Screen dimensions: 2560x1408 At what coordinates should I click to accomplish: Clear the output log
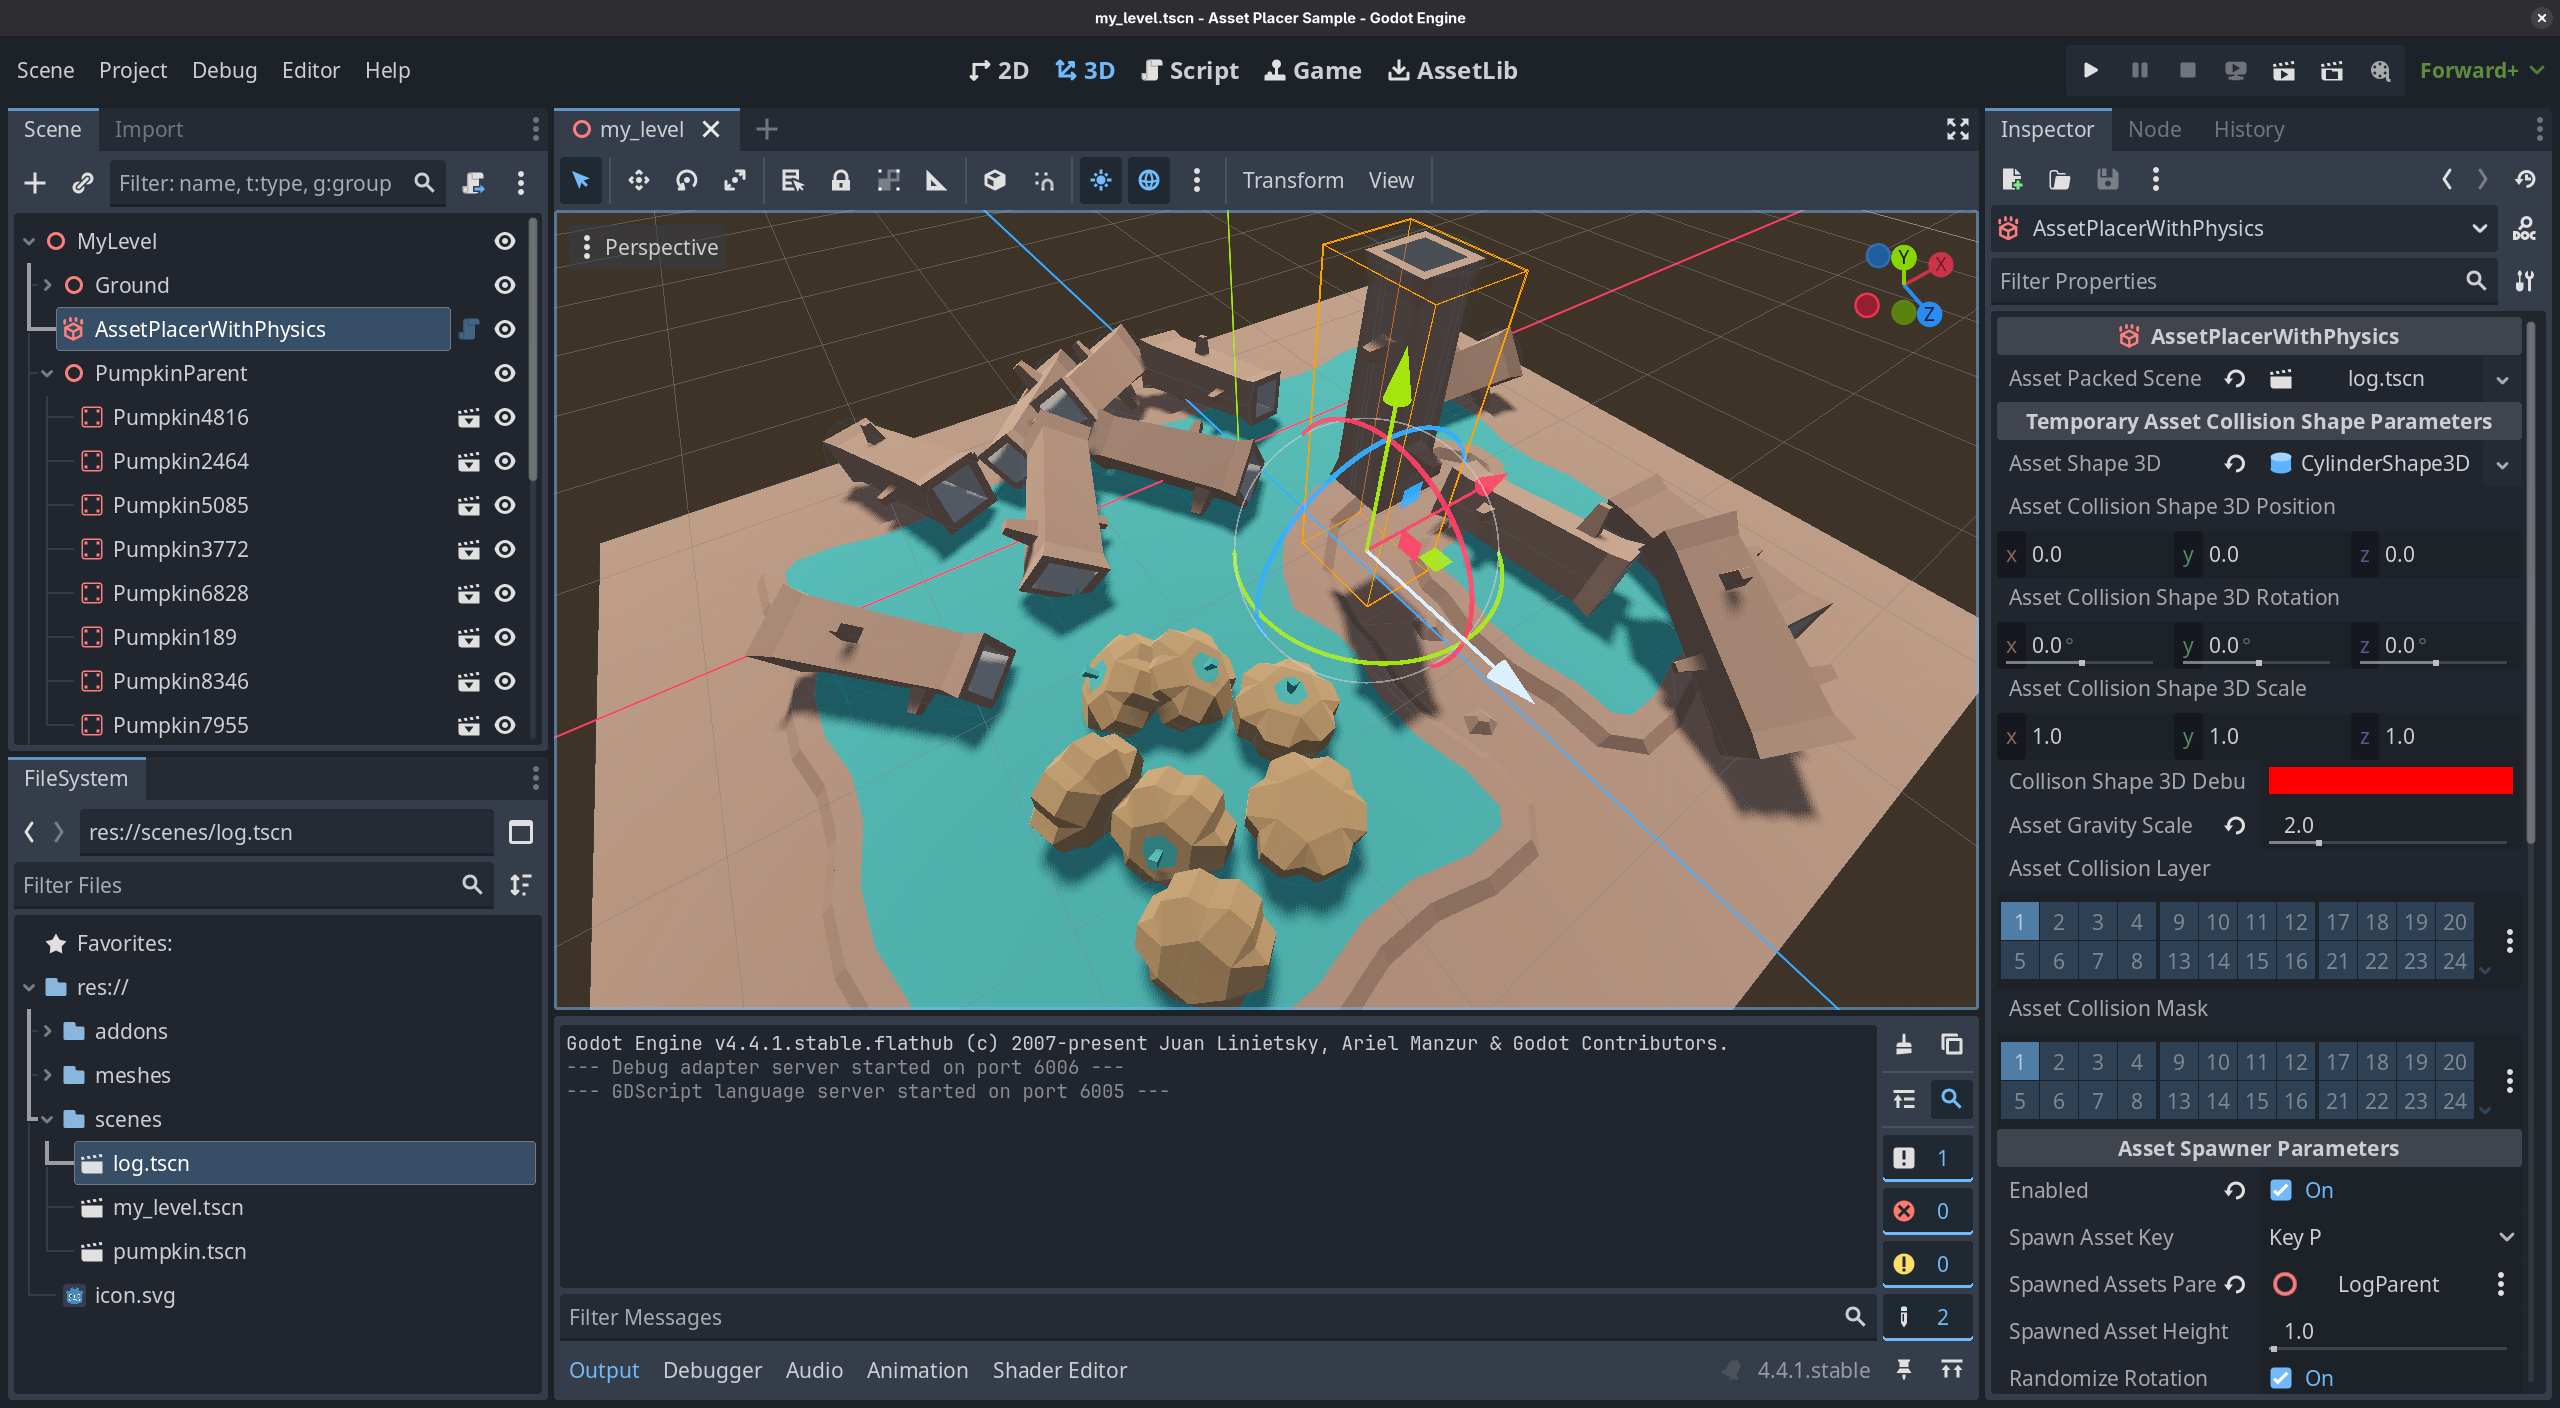(x=1903, y=1044)
